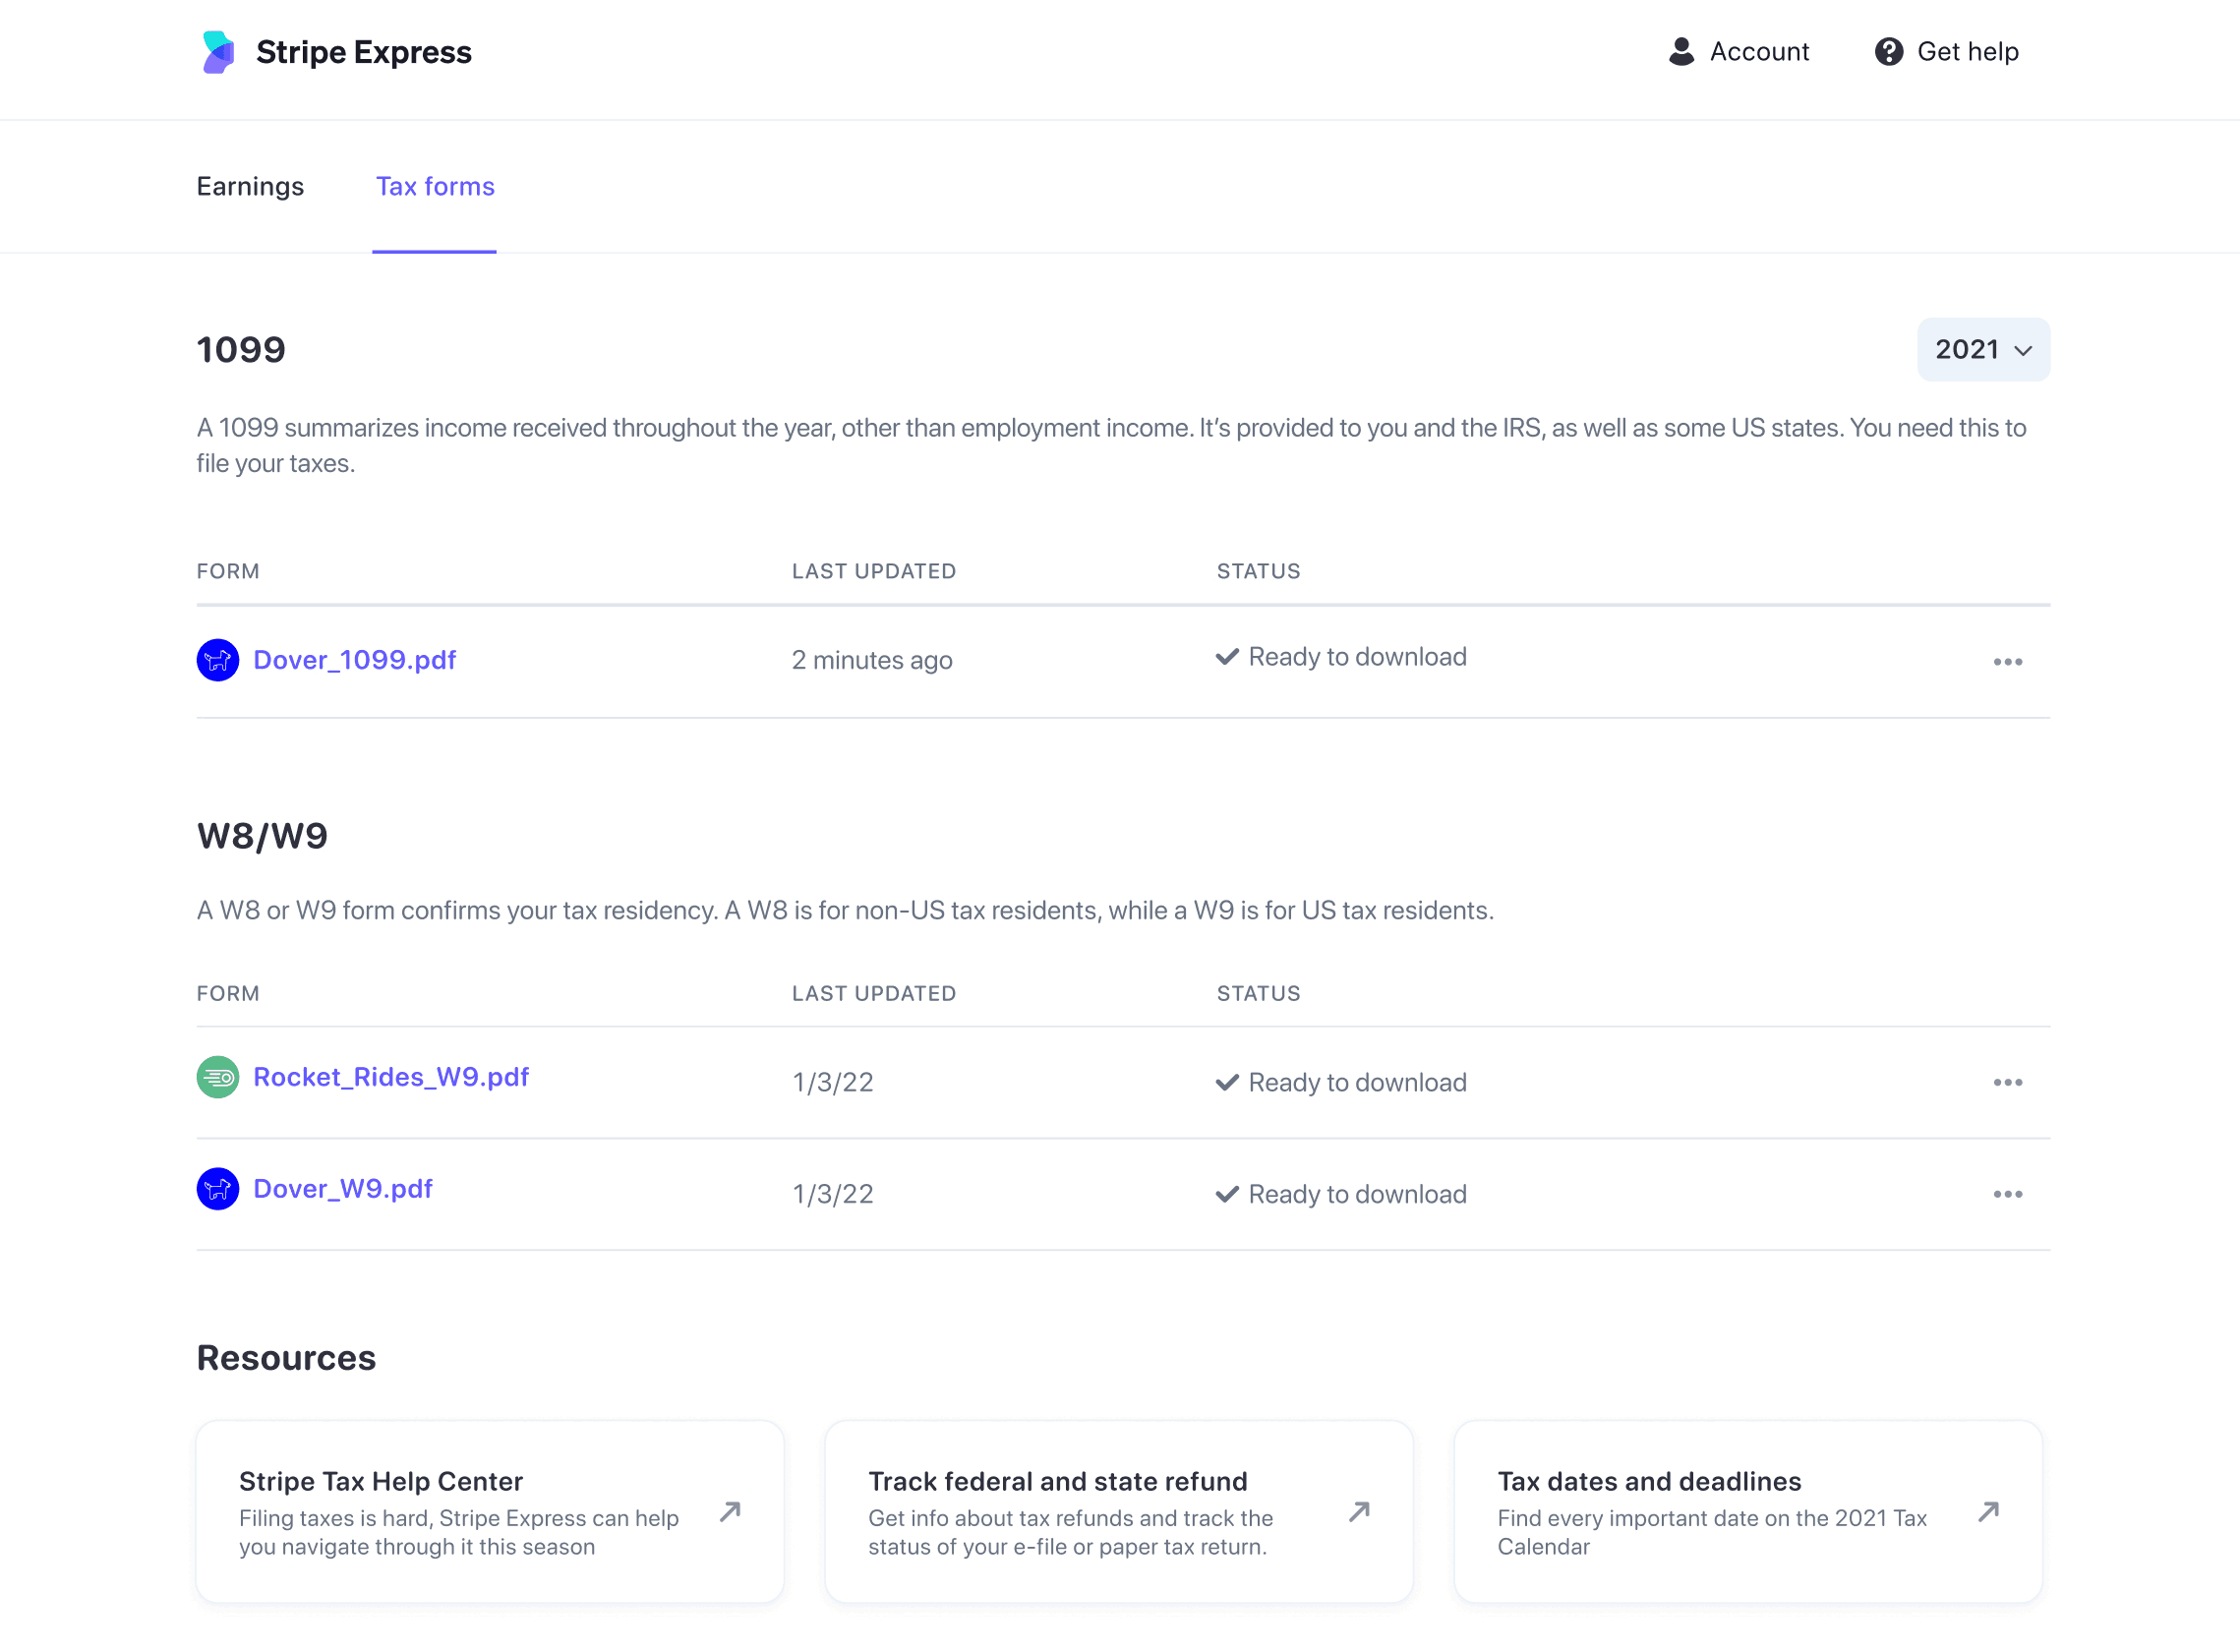Click the three-dot menu for Rocket_Rides_W9.pdf
Image resolution: width=2240 pixels, height=1652 pixels.
pyautogui.click(x=2009, y=1082)
